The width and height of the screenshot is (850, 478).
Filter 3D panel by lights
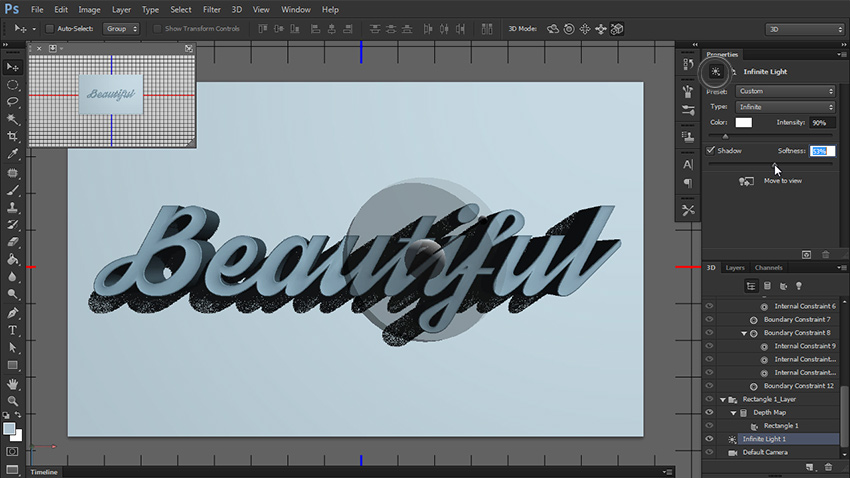point(799,286)
